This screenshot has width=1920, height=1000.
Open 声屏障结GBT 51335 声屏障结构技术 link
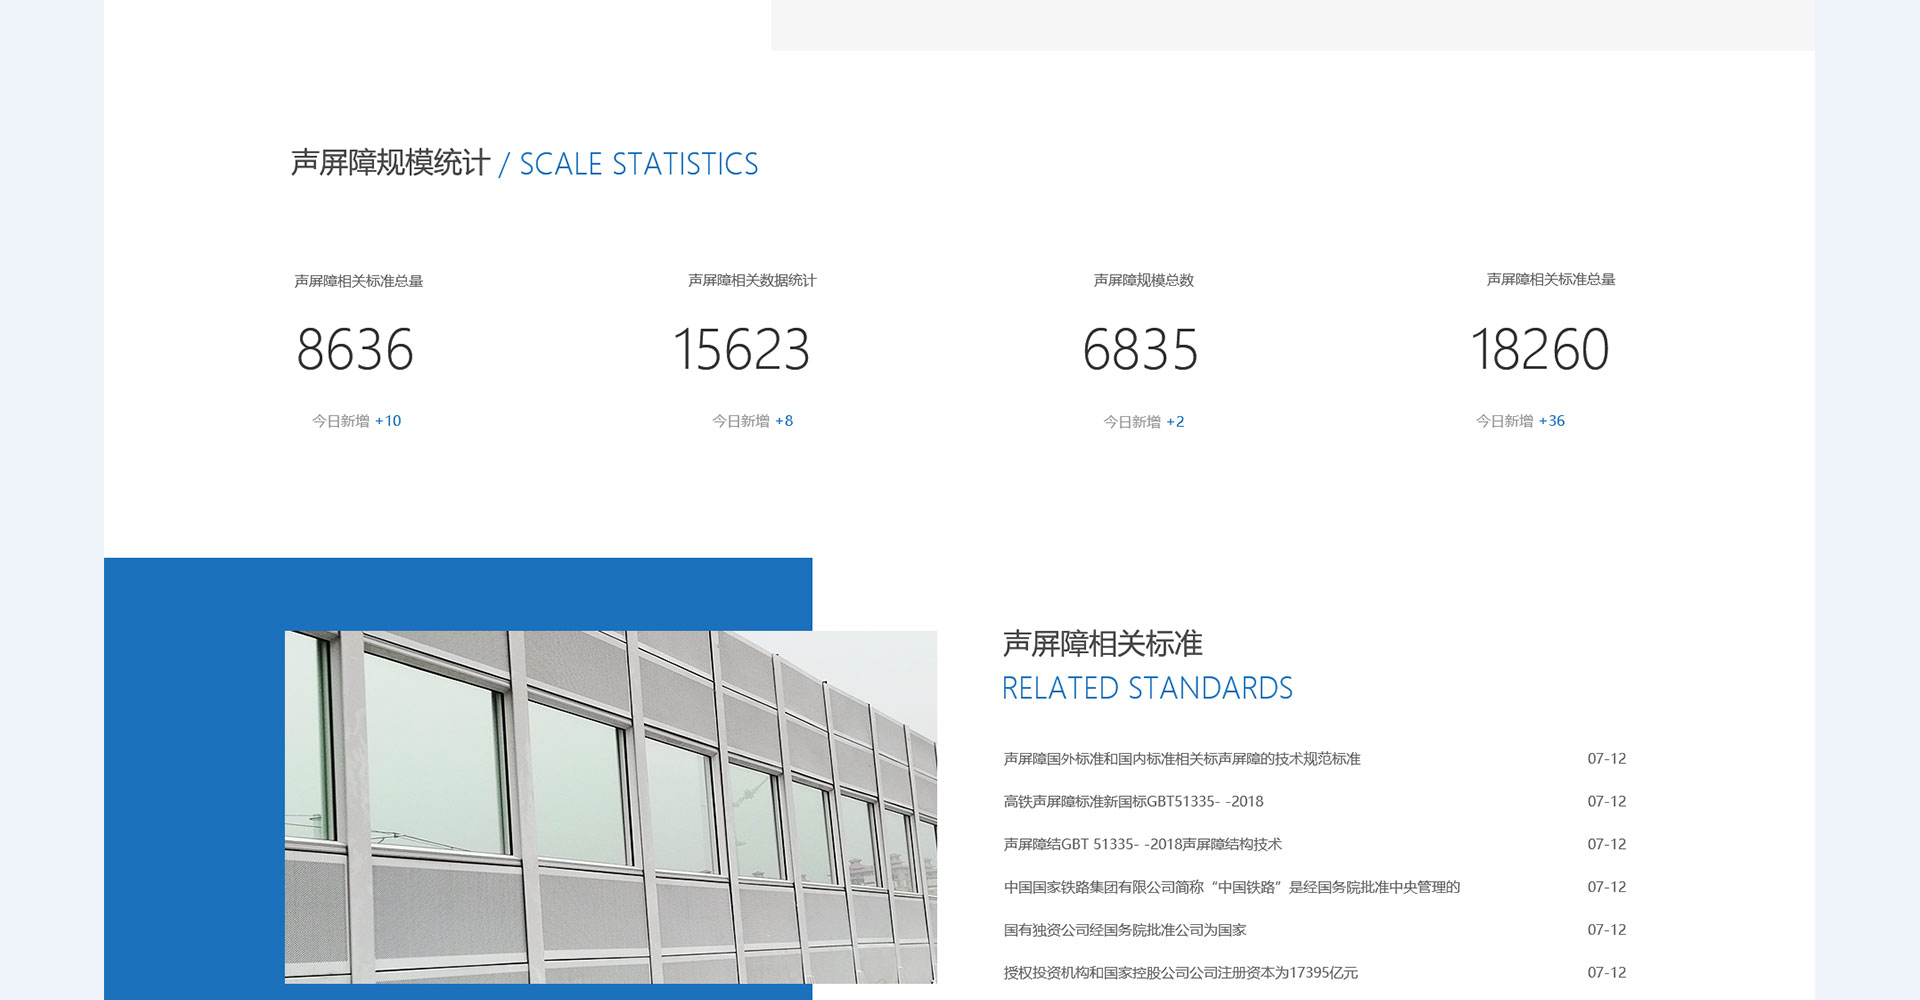[x=1142, y=844]
